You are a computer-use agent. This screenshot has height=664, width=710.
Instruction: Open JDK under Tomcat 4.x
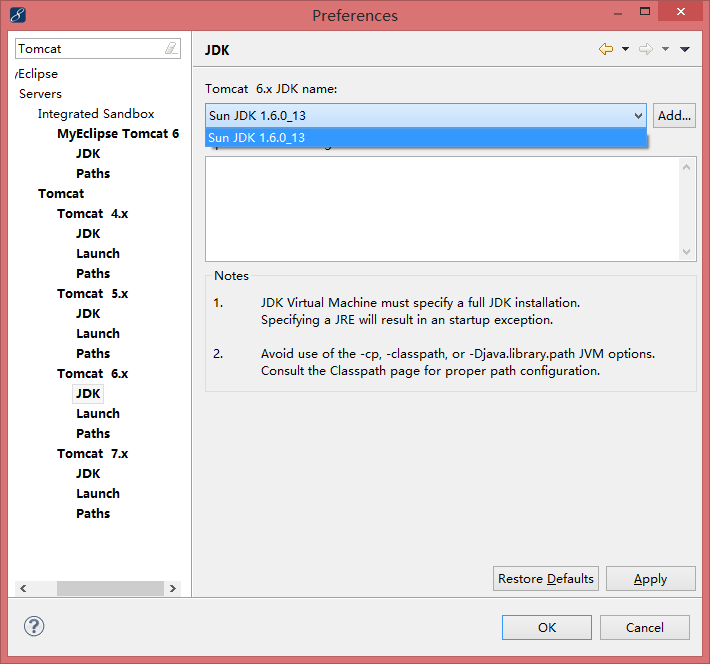pos(88,234)
